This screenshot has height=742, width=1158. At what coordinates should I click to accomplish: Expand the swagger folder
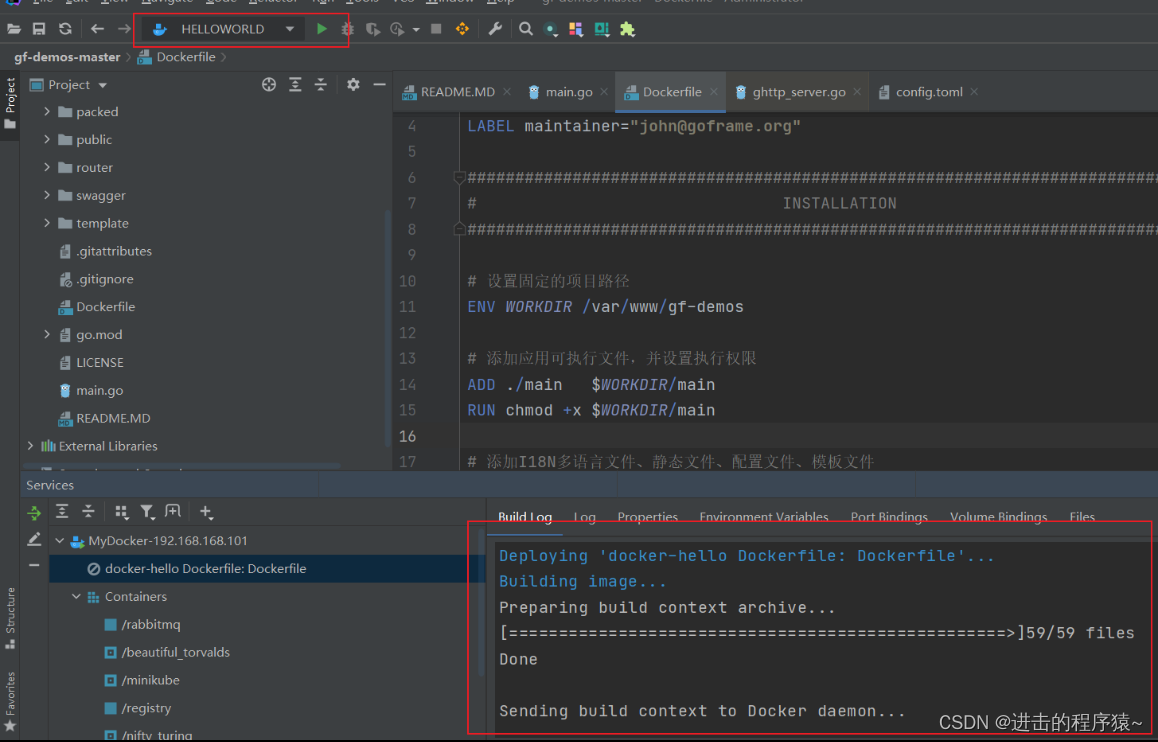tap(47, 195)
